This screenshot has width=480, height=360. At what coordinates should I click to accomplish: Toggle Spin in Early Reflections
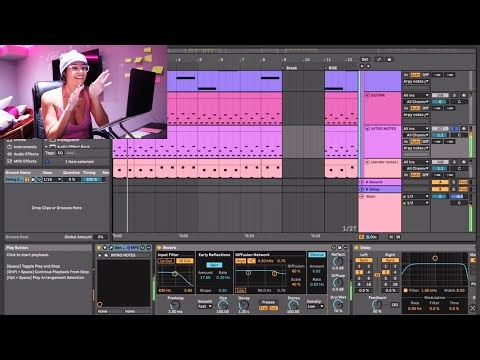[x=214, y=265]
